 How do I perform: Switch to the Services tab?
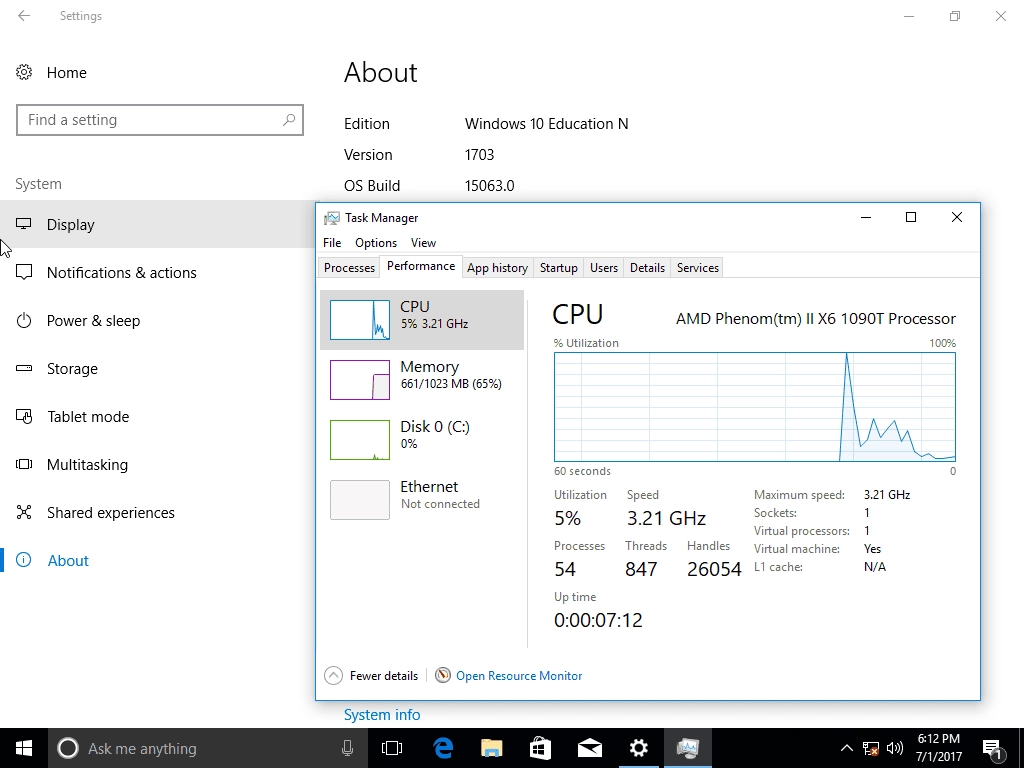(x=697, y=268)
